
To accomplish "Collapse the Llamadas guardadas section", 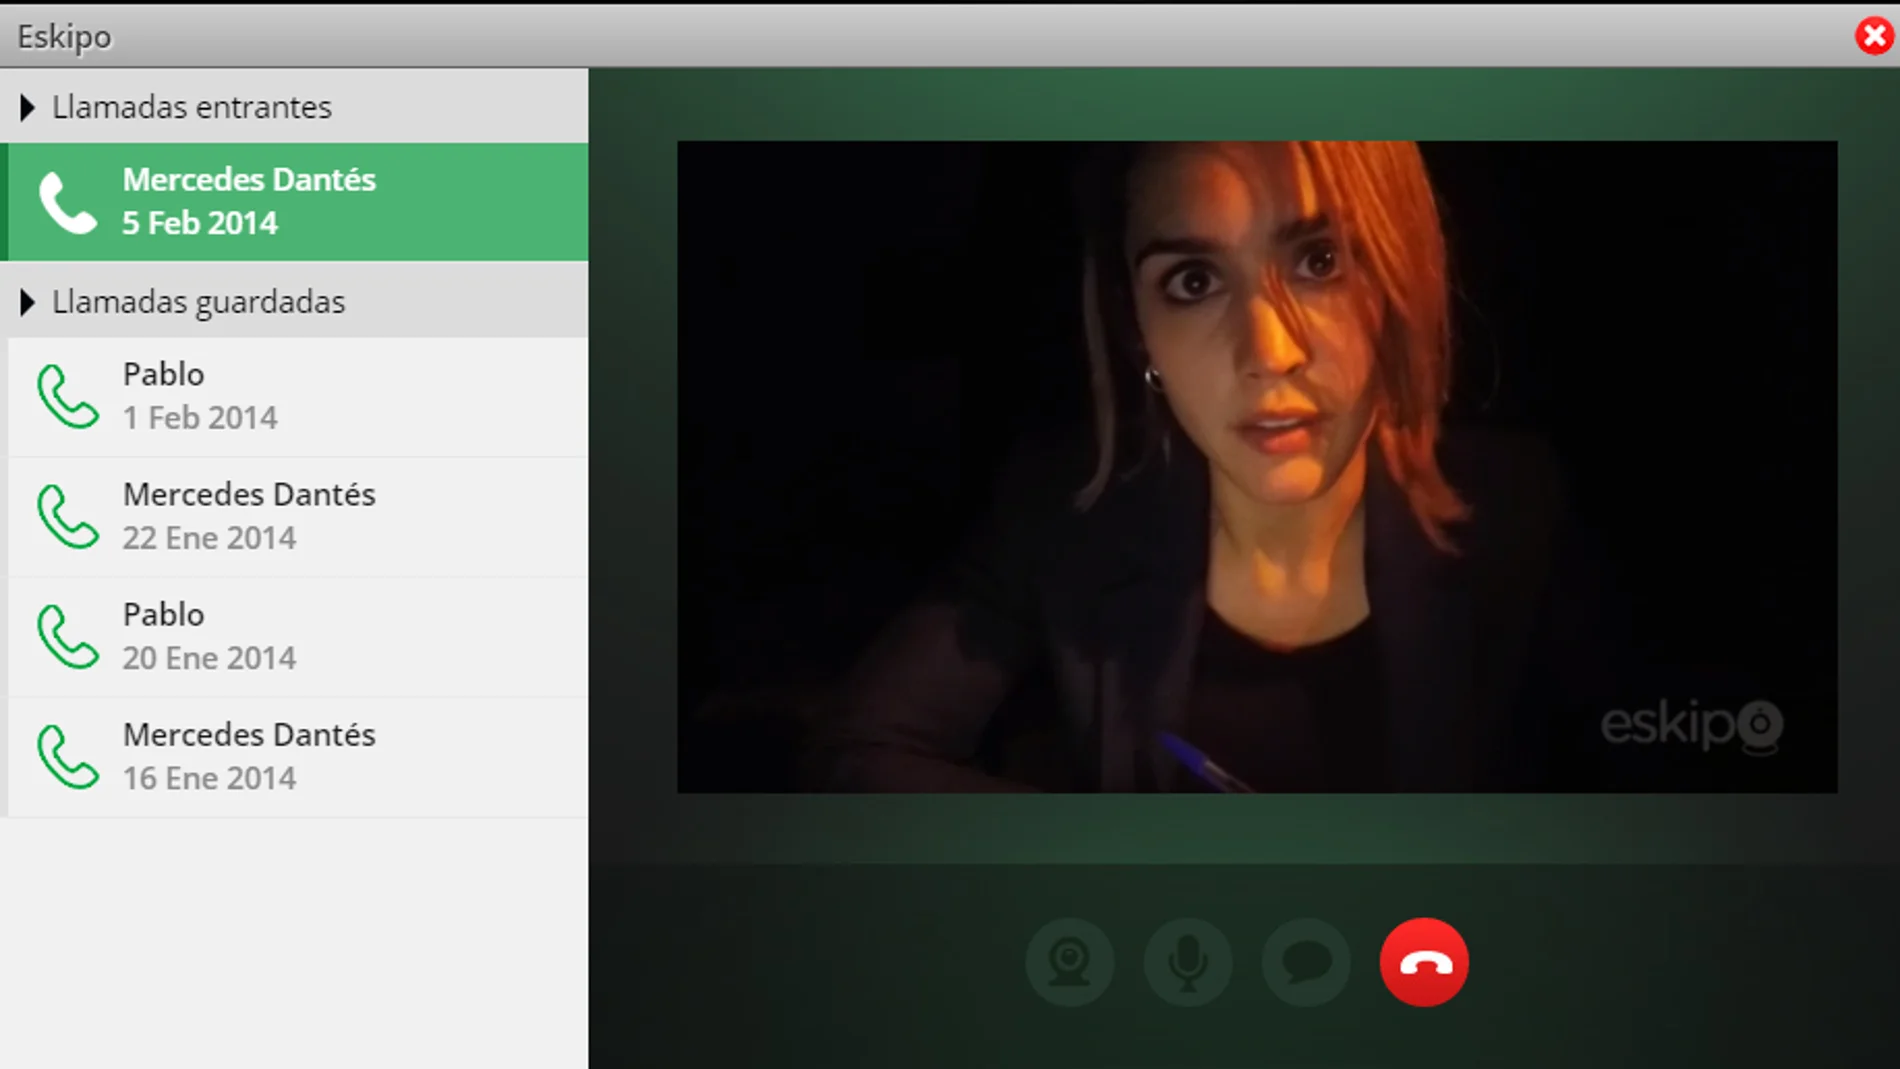I will tap(294, 301).
